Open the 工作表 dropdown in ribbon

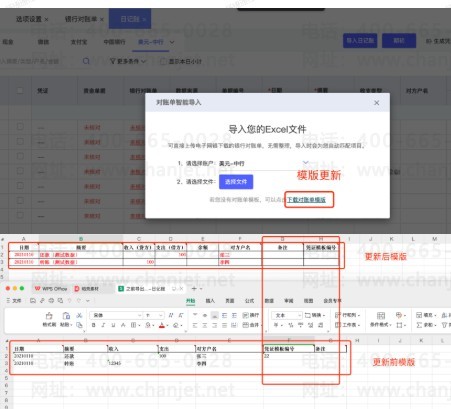point(348,325)
